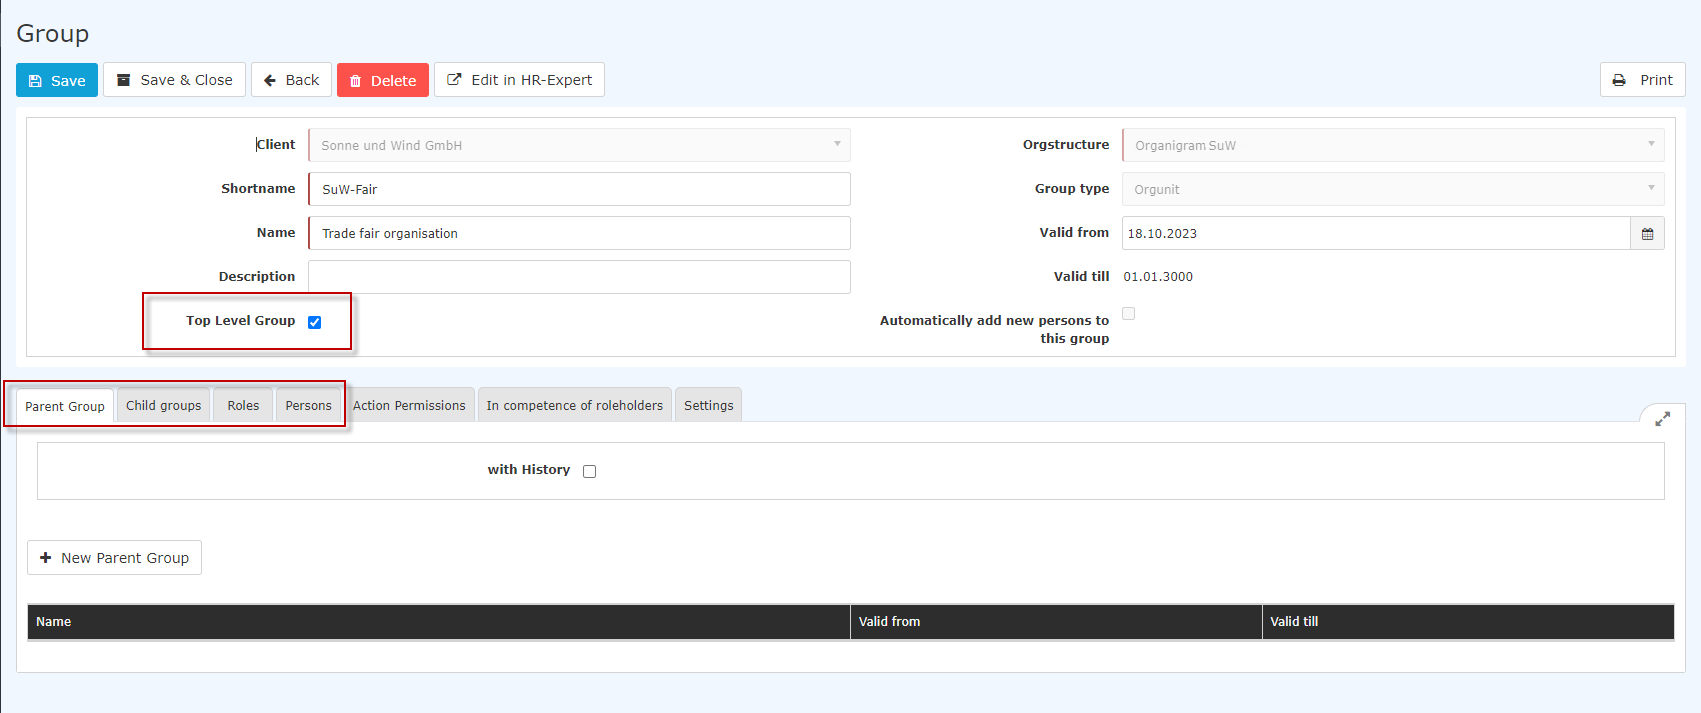The width and height of the screenshot is (1701, 713).
Task: Toggle Automatically add new persons checkbox
Action: [x=1128, y=314]
